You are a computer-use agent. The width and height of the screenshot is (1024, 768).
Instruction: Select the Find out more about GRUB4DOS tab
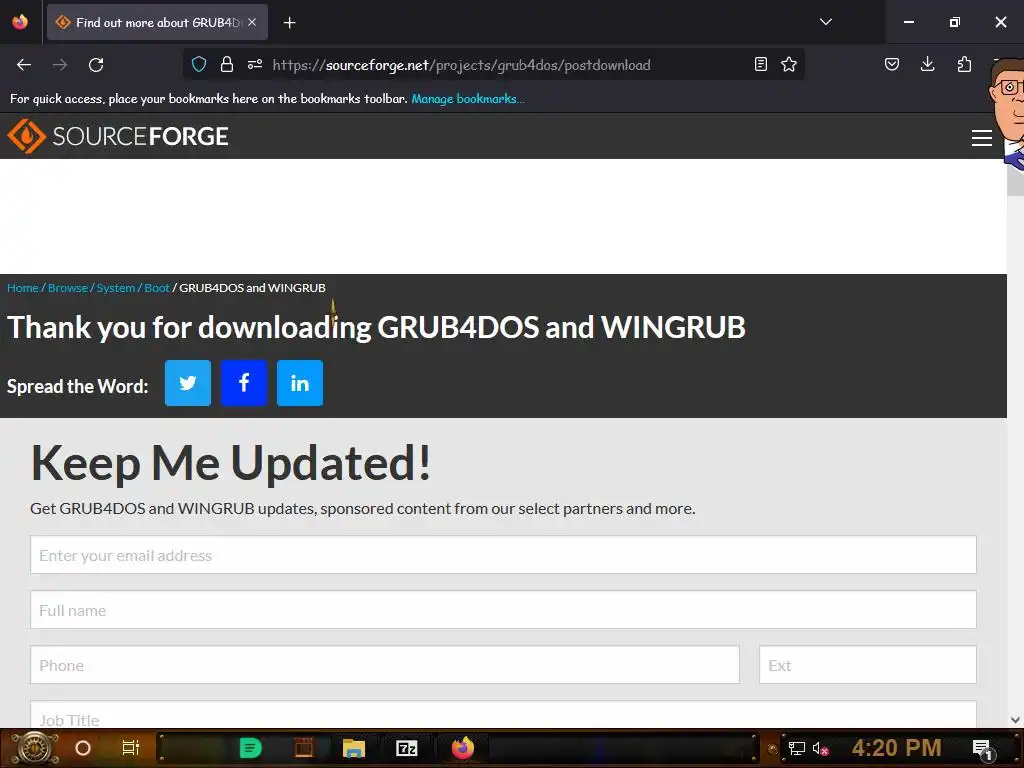[157, 22]
